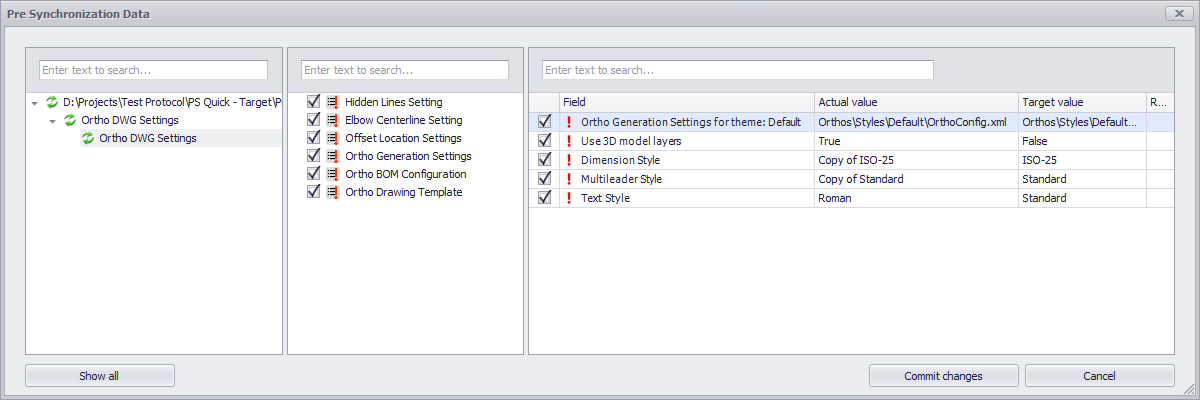This screenshot has width=1200, height=400.
Task: Collapse the parent Ortho DWG Settings node
Action: pos(53,121)
